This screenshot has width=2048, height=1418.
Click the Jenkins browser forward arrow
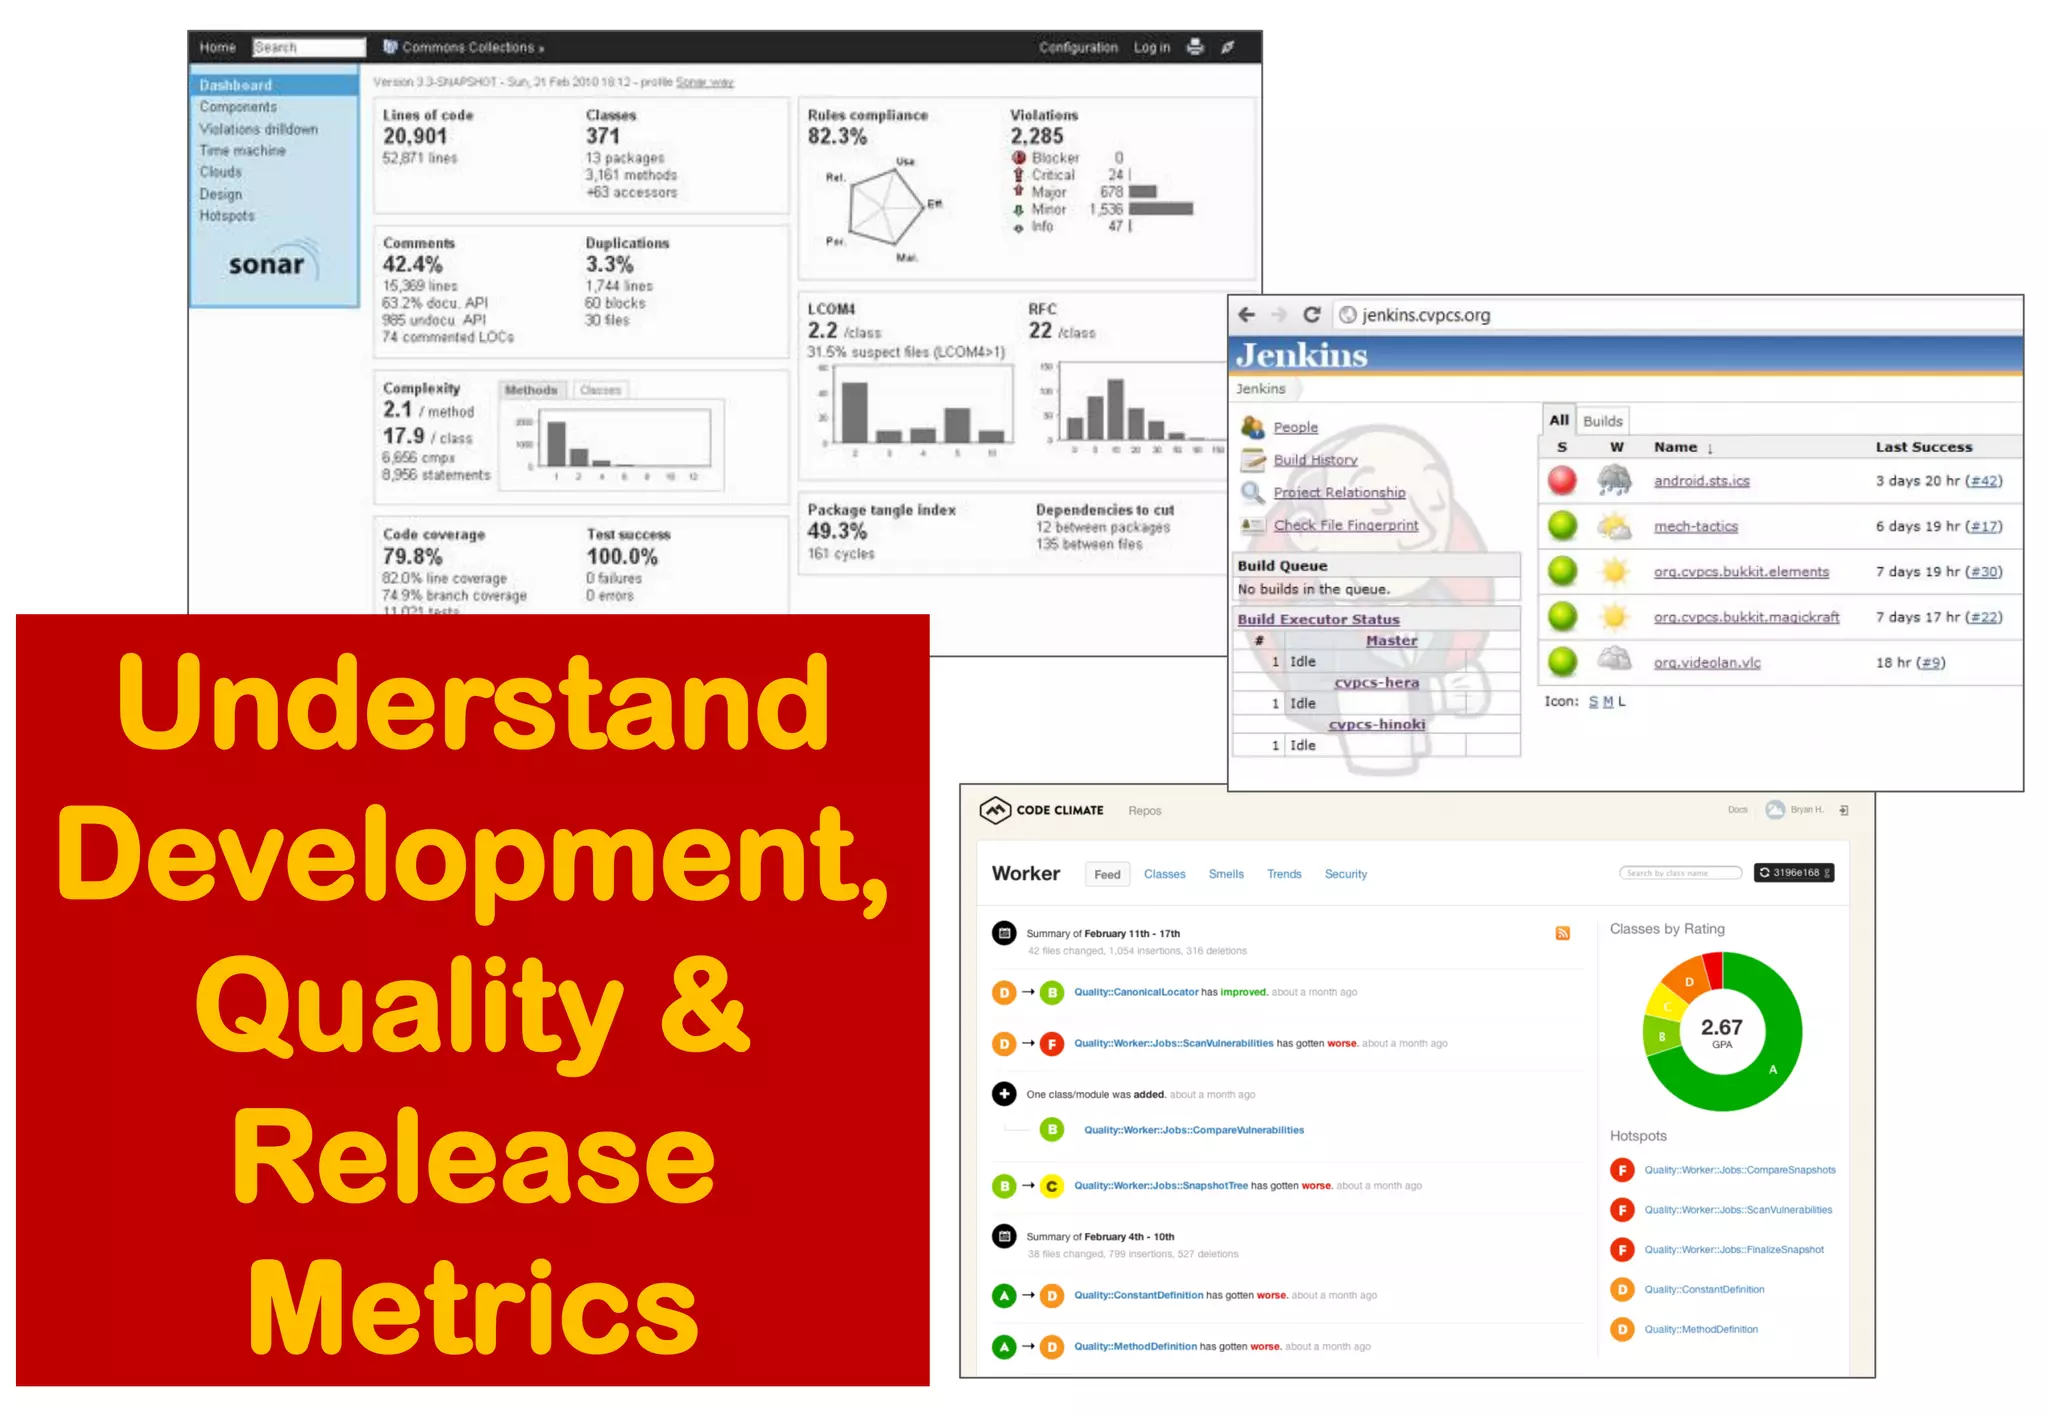1278,315
